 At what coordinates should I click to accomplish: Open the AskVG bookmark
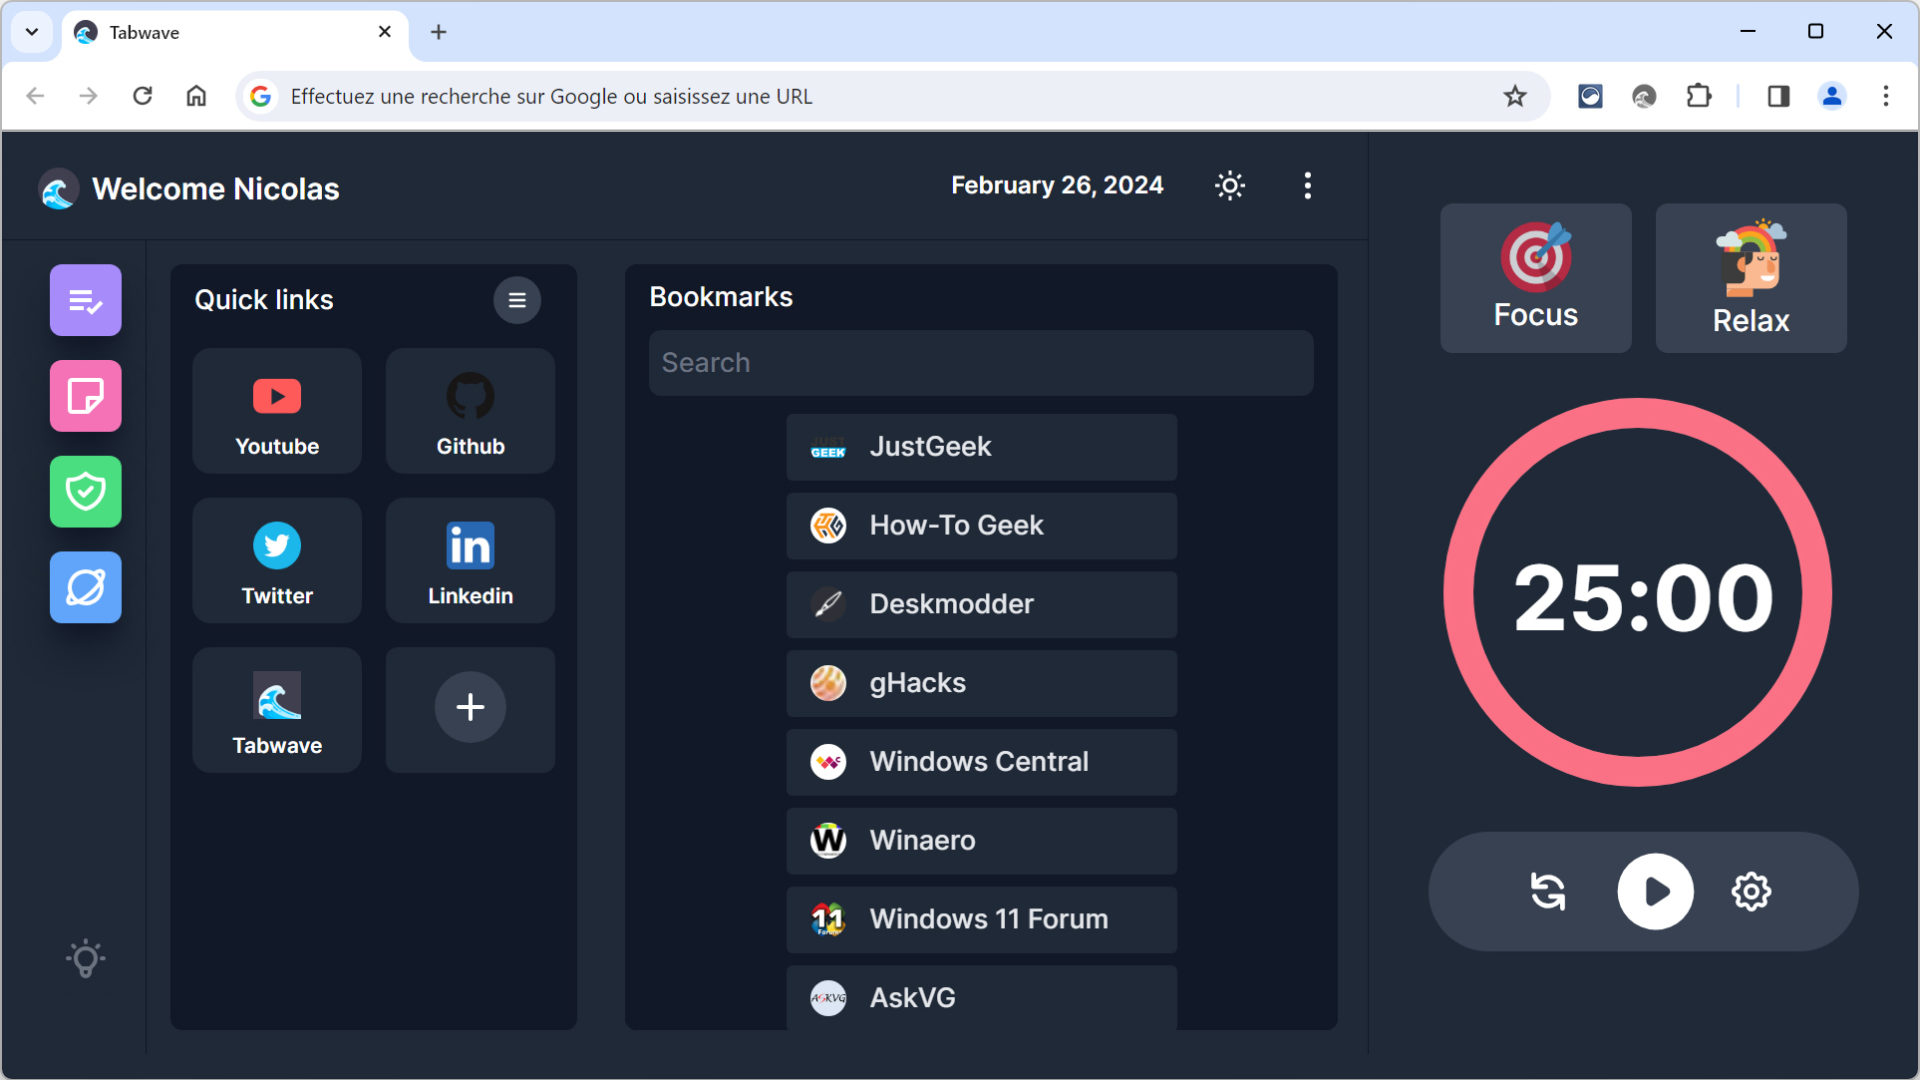(x=981, y=998)
